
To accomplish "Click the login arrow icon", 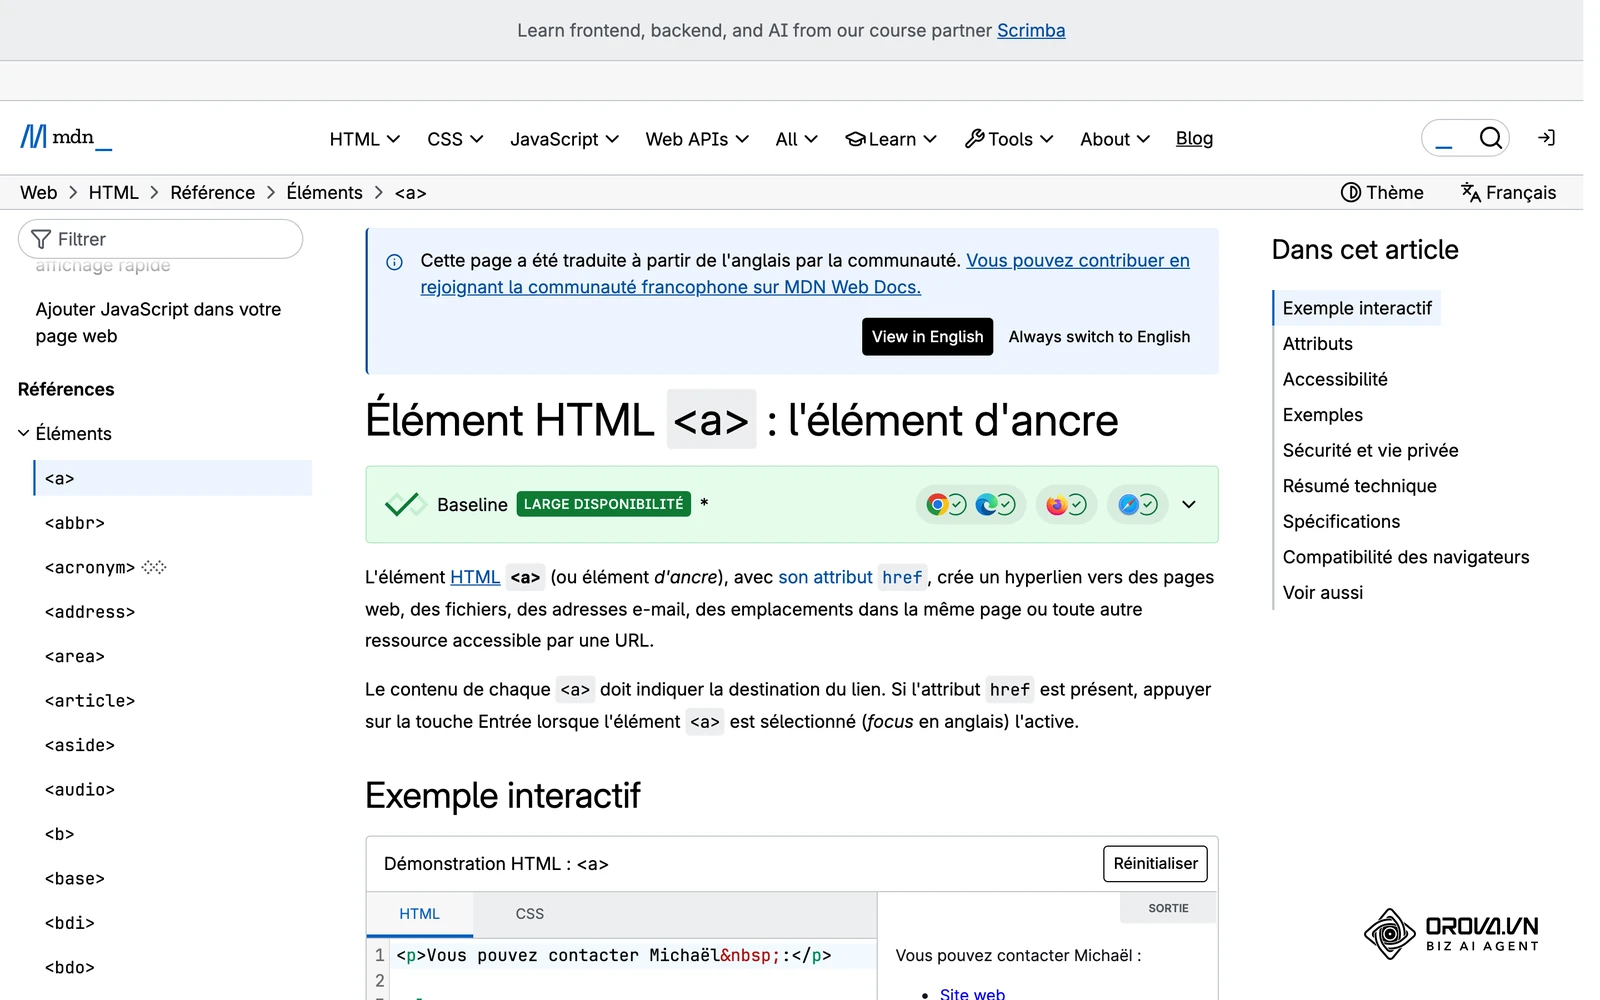I will [1546, 138].
